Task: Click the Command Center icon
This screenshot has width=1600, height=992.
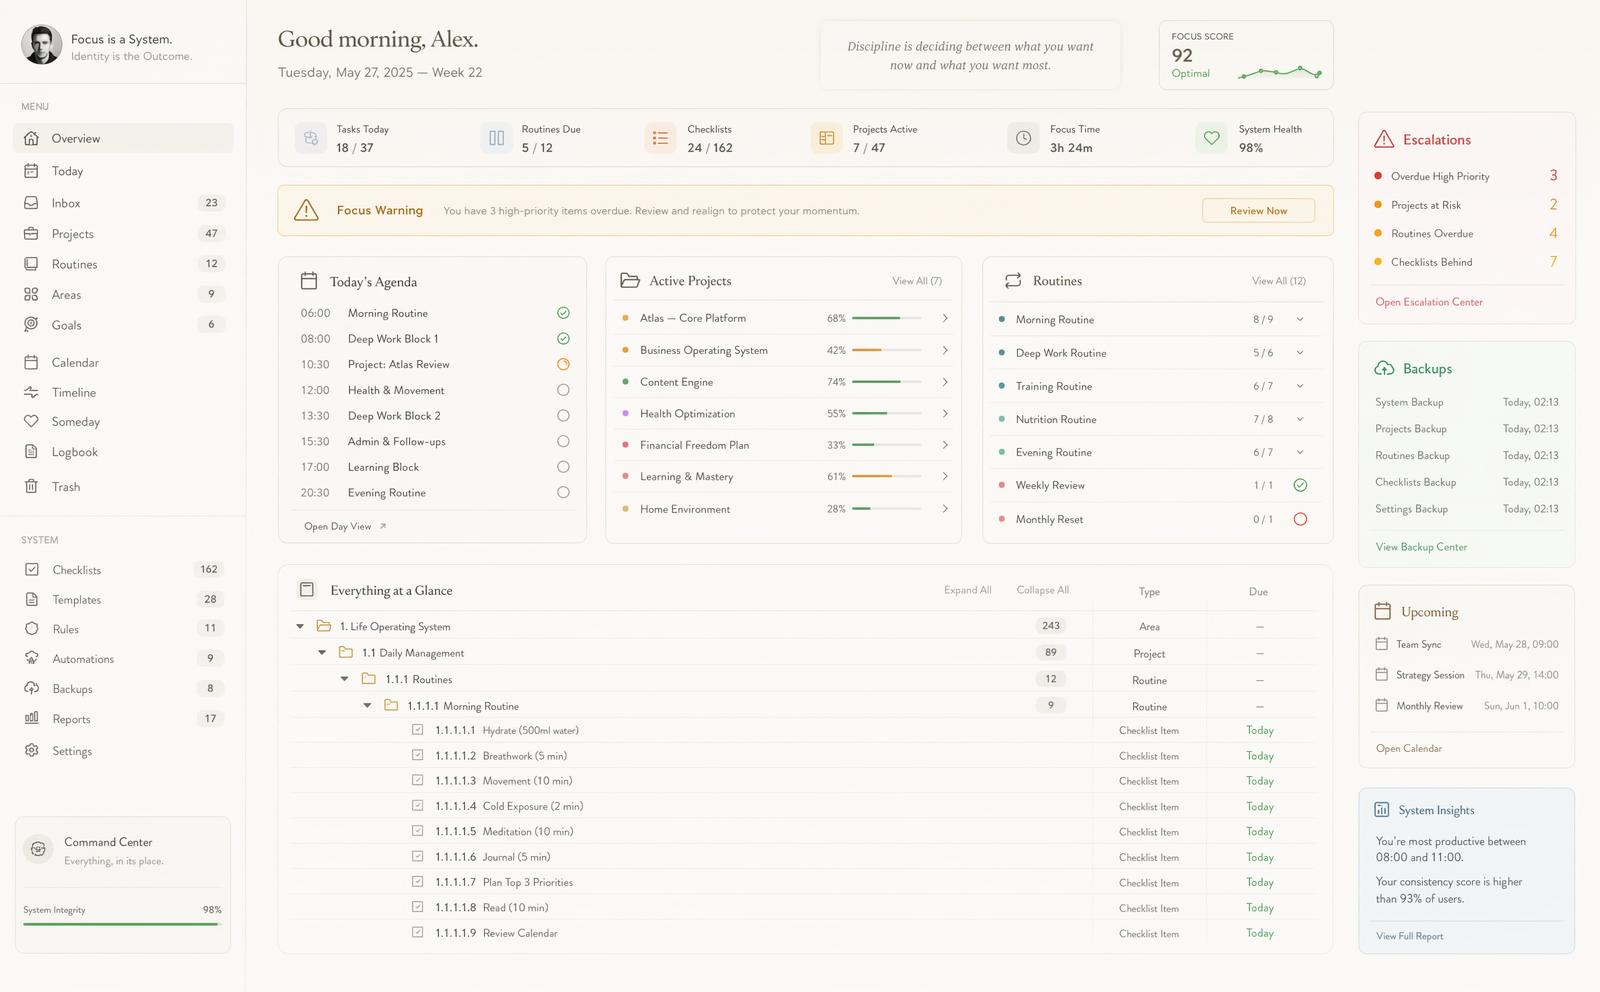Action: point(38,849)
